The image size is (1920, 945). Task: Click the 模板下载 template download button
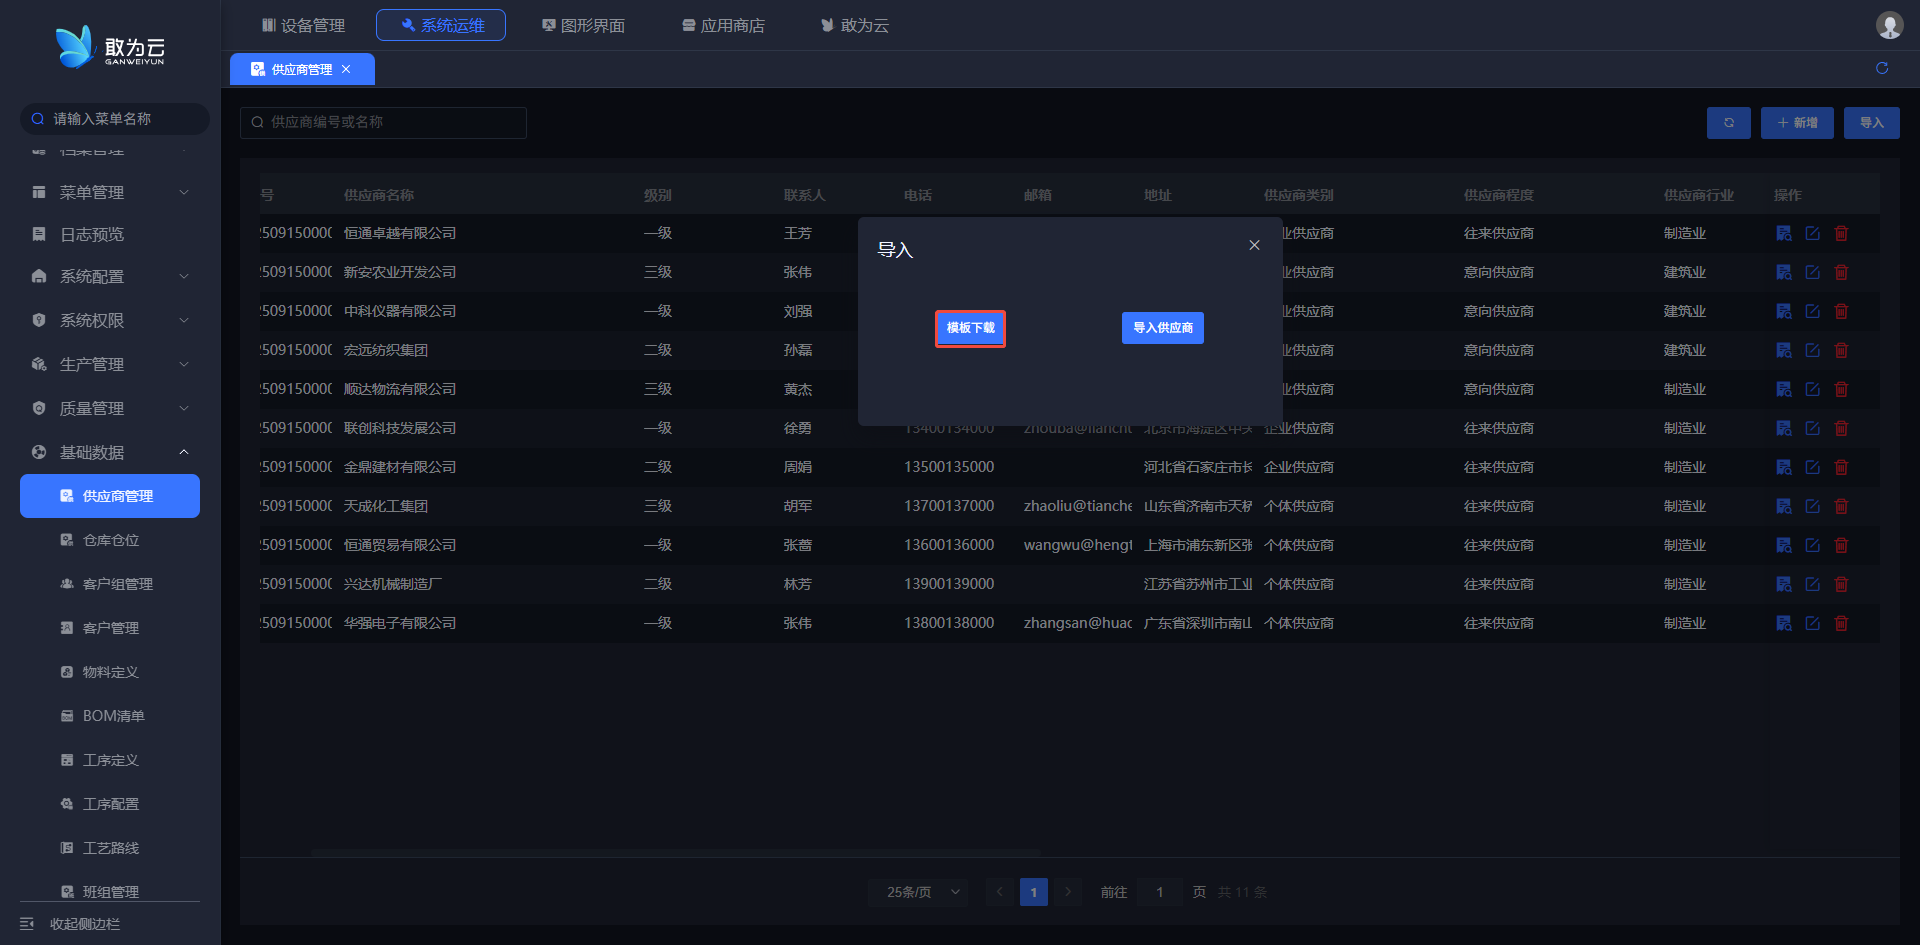point(969,328)
